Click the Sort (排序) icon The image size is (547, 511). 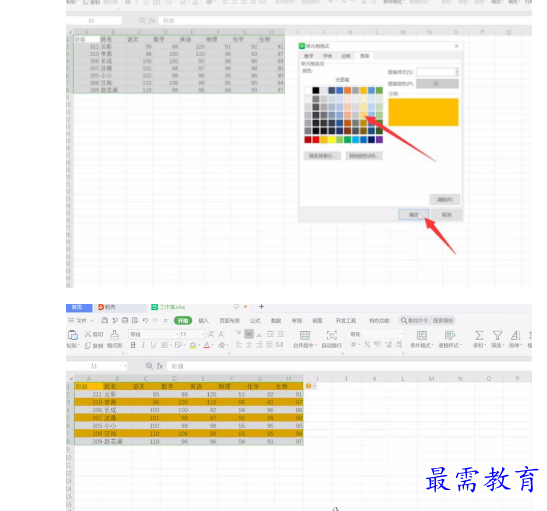pyautogui.click(x=515, y=336)
